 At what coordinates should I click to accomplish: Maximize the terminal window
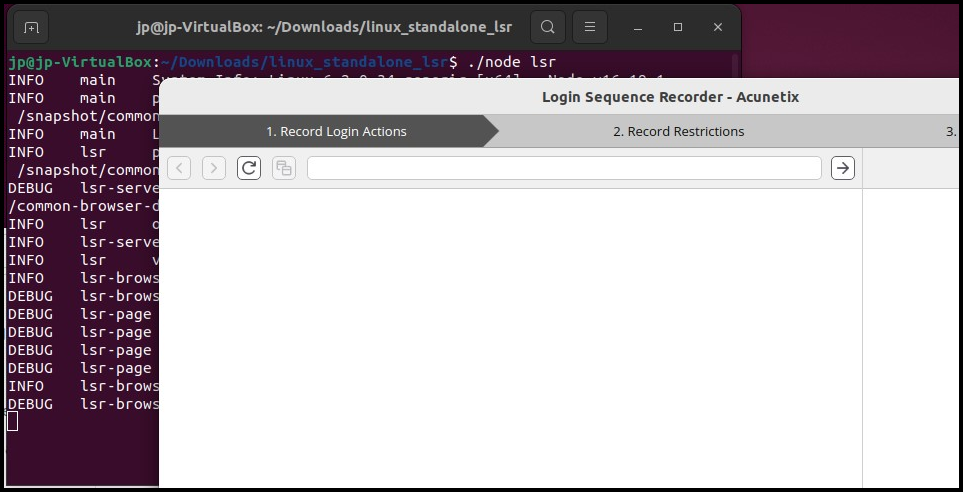[678, 28]
